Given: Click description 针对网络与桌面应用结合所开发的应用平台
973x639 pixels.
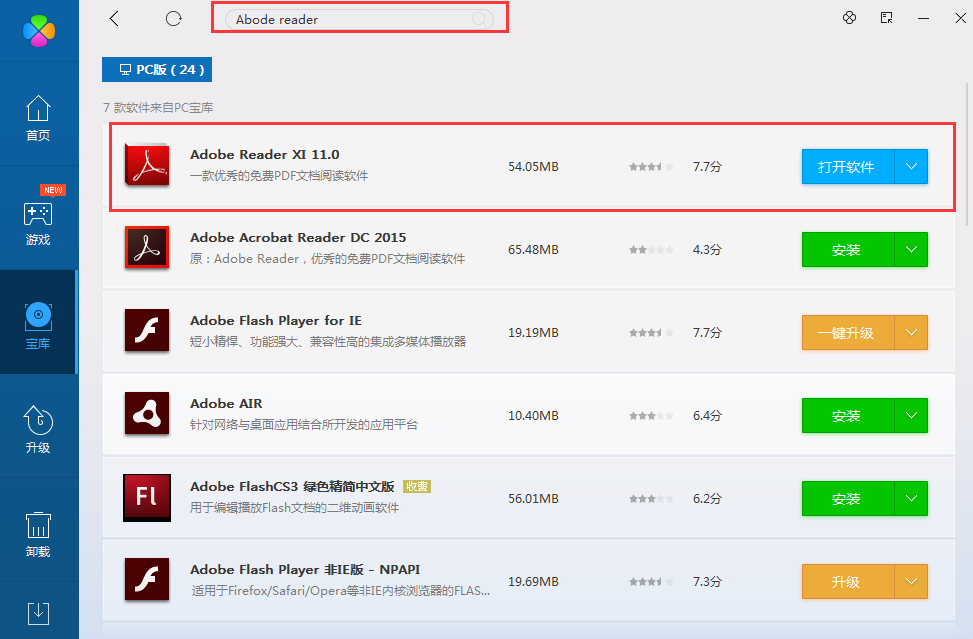Looking at the screenshot, I should 304,425.
